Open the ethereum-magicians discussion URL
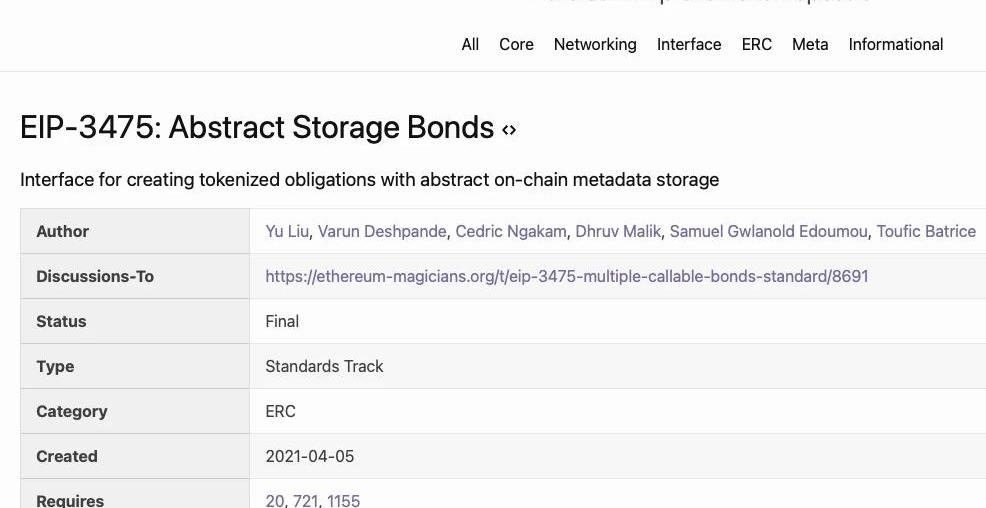The image size is (986, 508). click(x=566, y=276)
